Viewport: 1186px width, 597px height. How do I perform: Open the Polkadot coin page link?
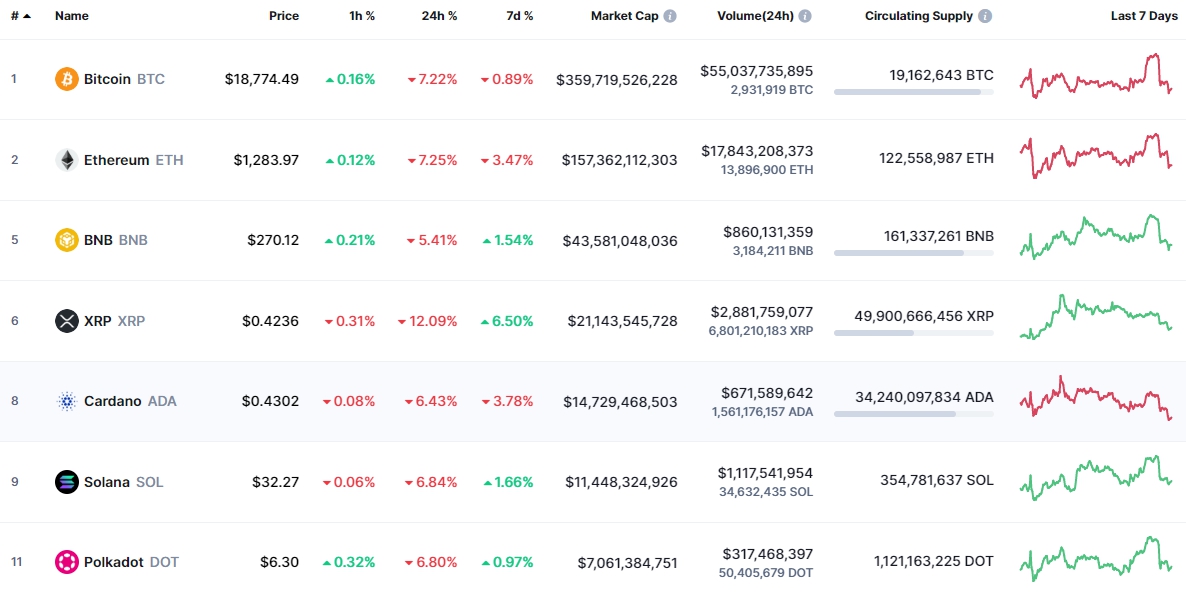(132, 562)
